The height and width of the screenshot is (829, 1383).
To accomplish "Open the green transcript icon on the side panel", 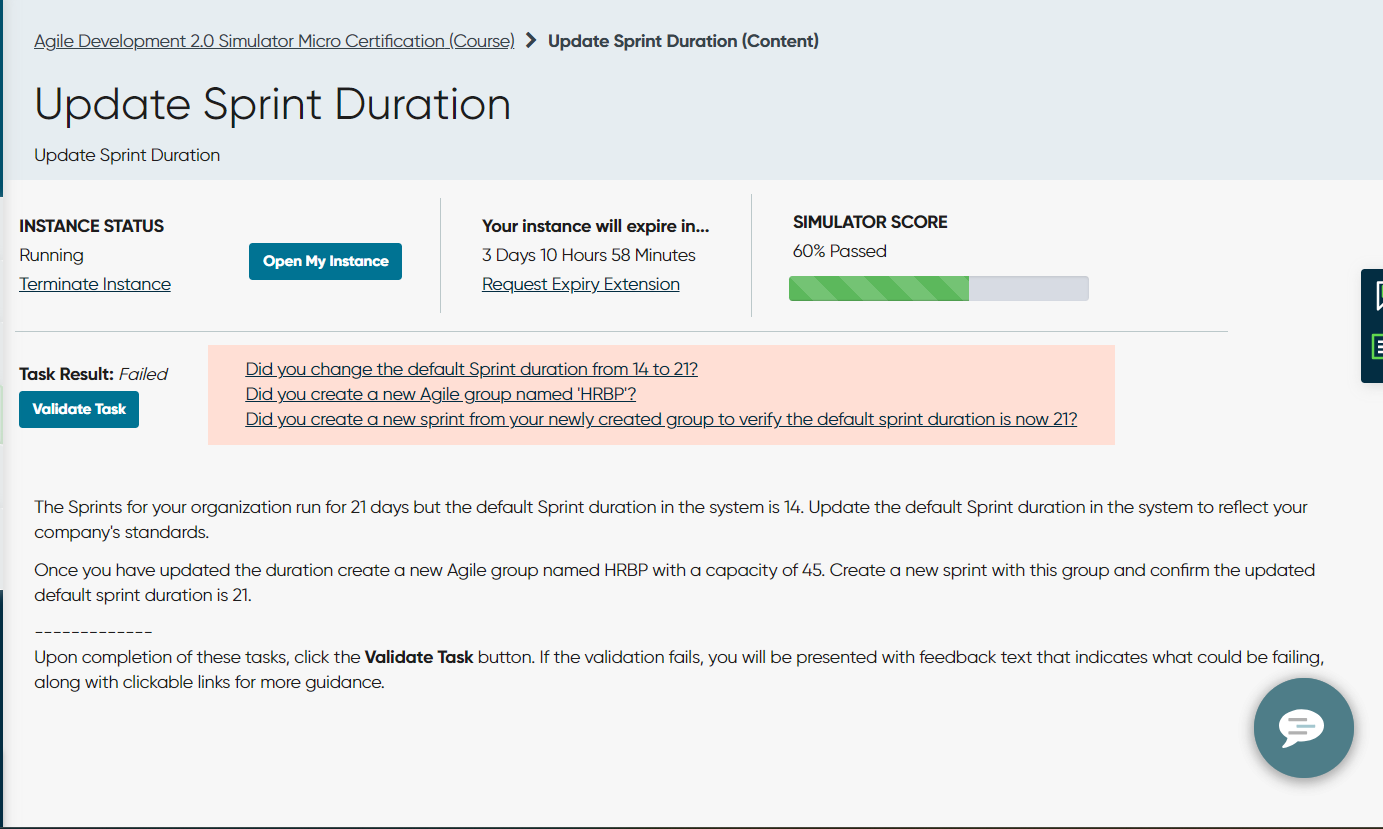I will pos(1374,347).
